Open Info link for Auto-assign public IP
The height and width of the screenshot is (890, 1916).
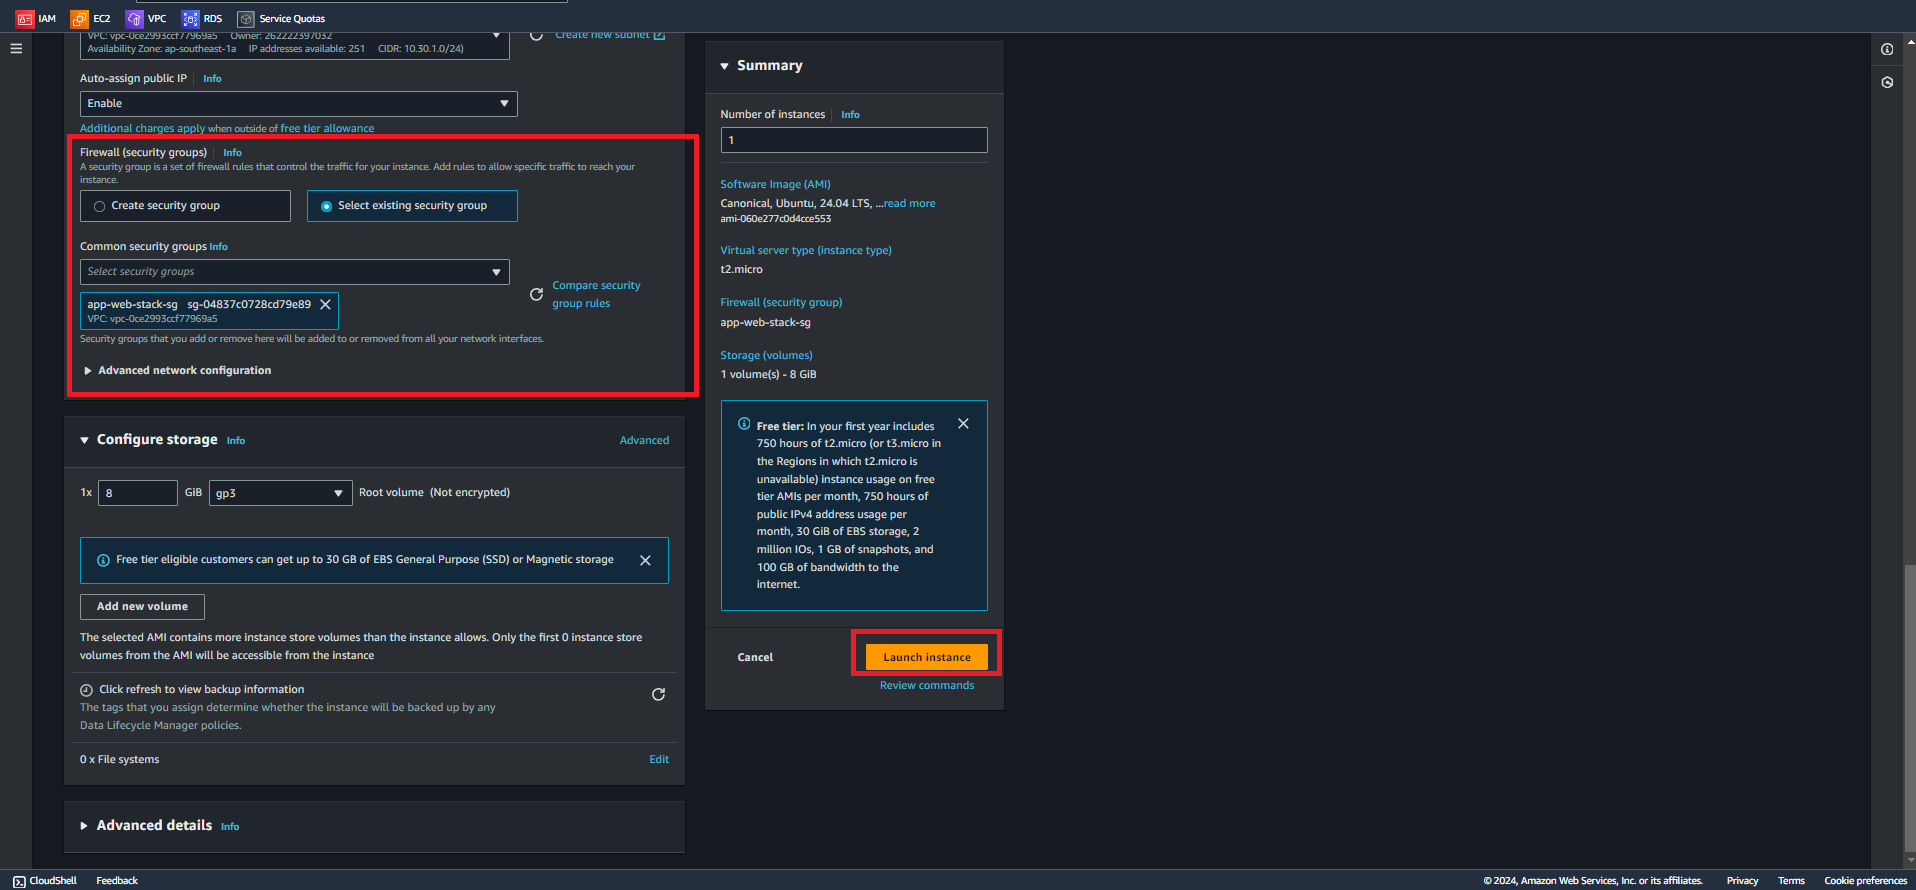(212, 78)
